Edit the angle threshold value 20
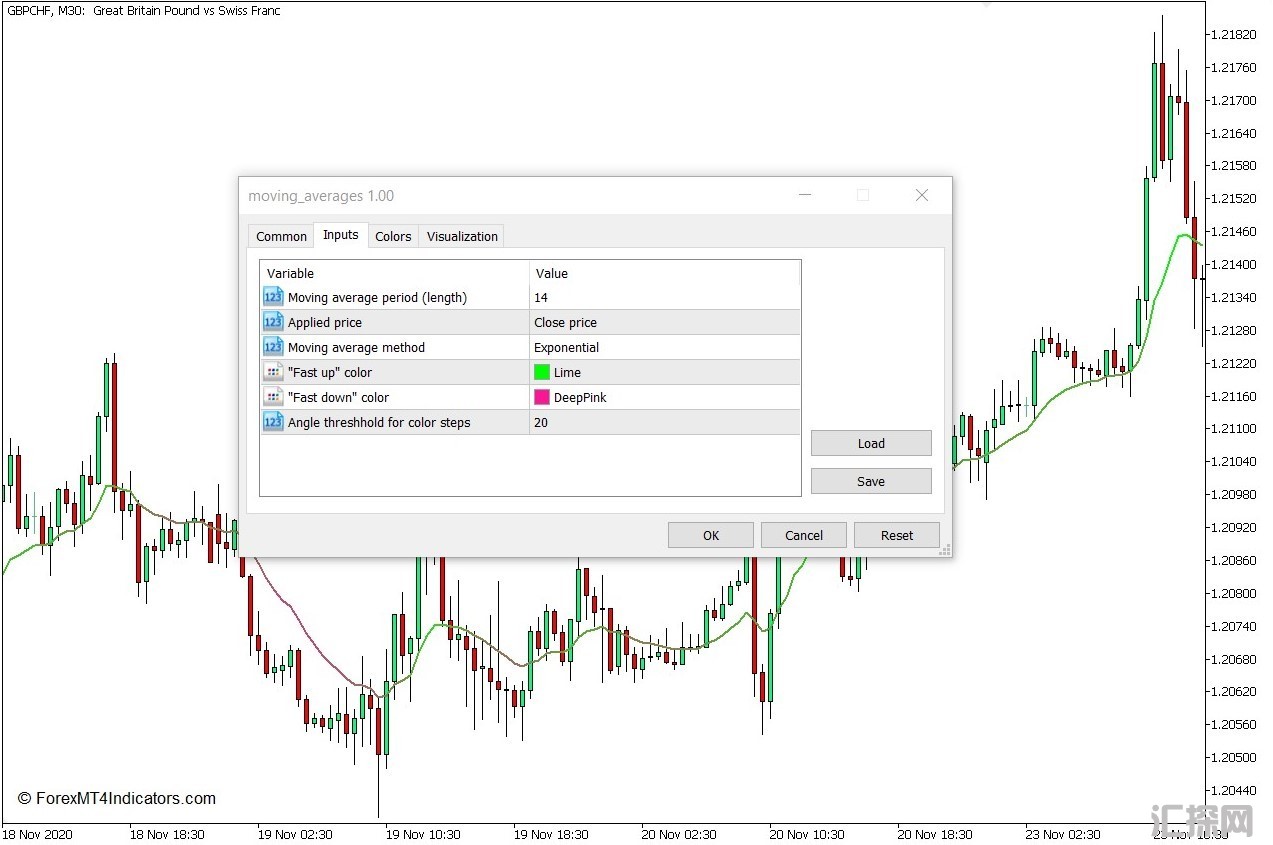 click(x=665, y=422)
